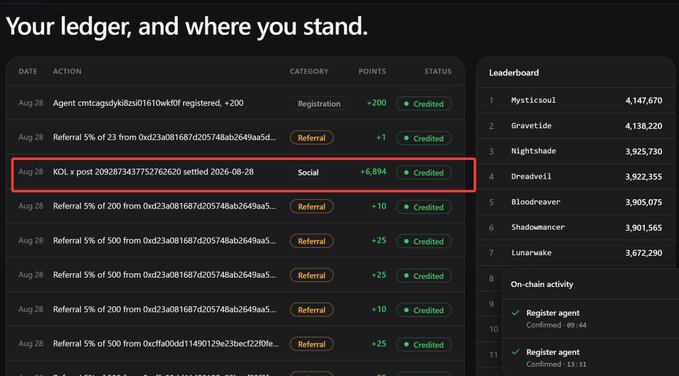Viewport: 679px width, 376px height.
Task: Click the +200 points value
Action: point(376,103)
